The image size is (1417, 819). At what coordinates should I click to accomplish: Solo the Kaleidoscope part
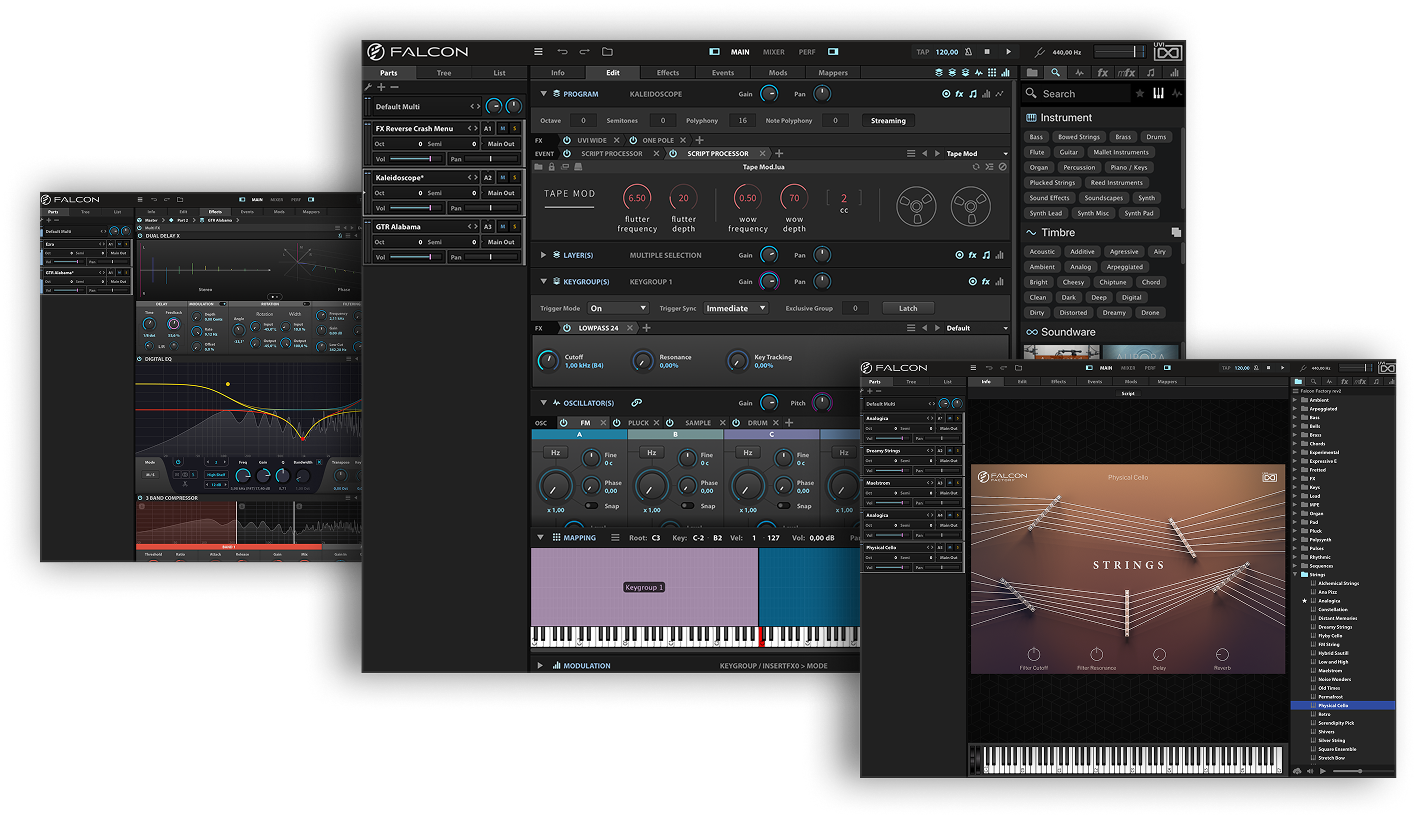[x=516, y=178]
